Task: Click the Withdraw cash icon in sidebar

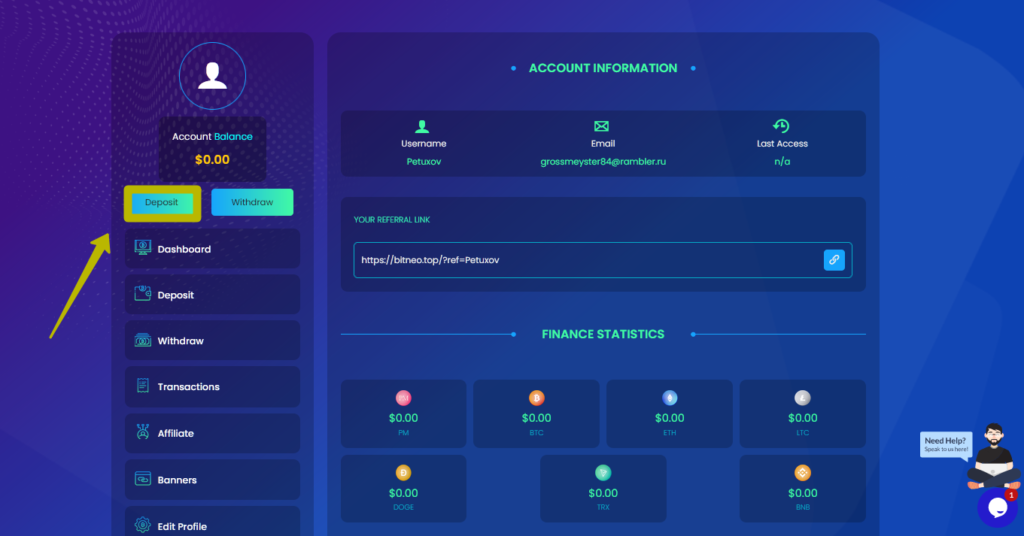Action: [142, 340]
